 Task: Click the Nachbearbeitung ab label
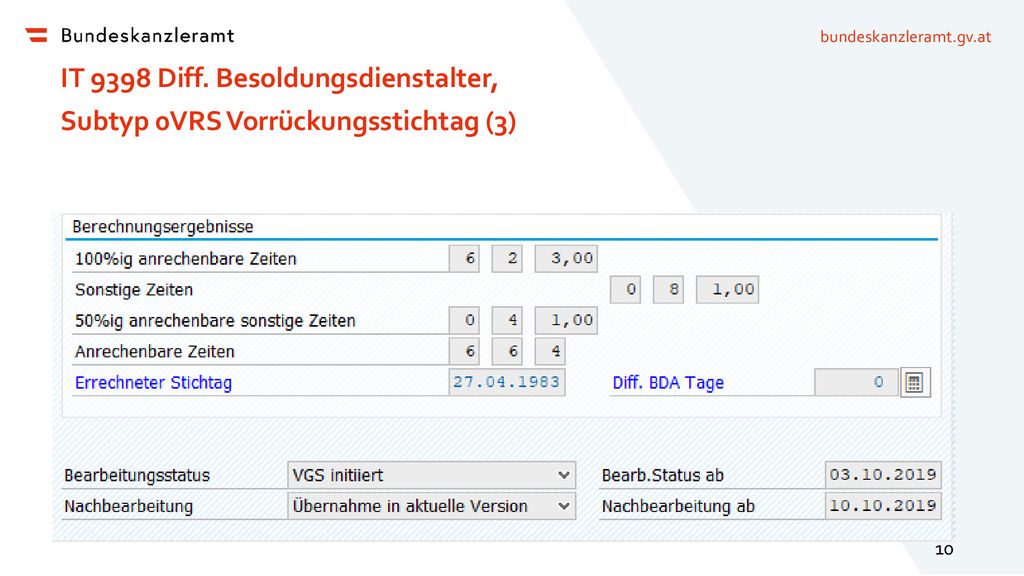click(x=679, y=506)
